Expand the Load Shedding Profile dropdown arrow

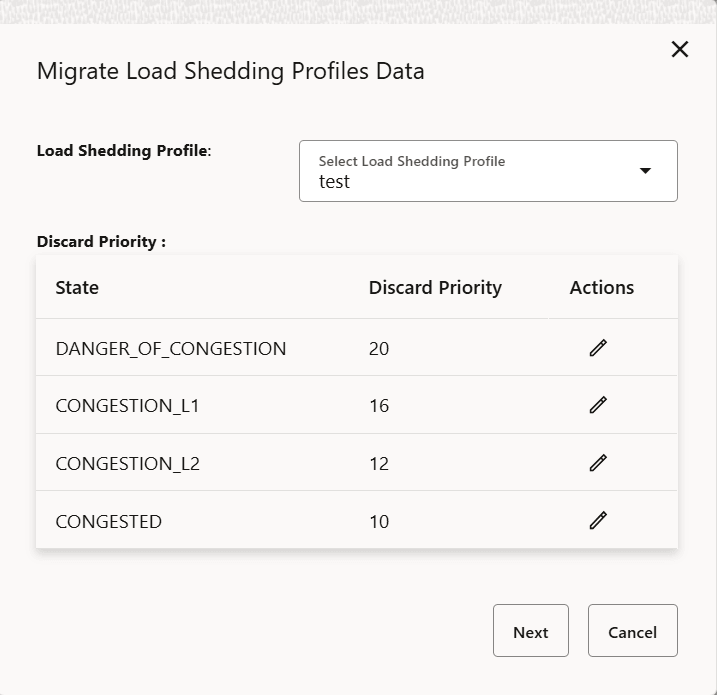pos(645,171)
